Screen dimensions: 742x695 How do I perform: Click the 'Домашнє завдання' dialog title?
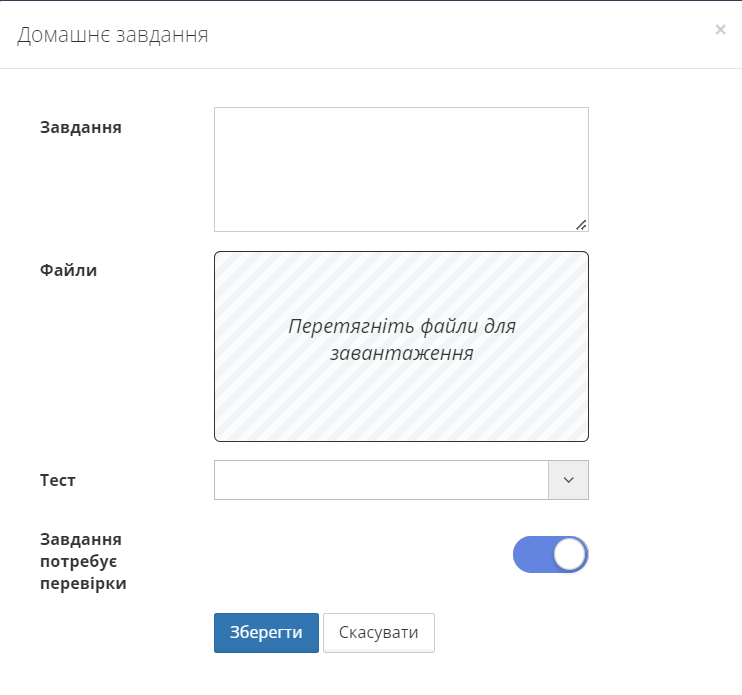point(112,35)
